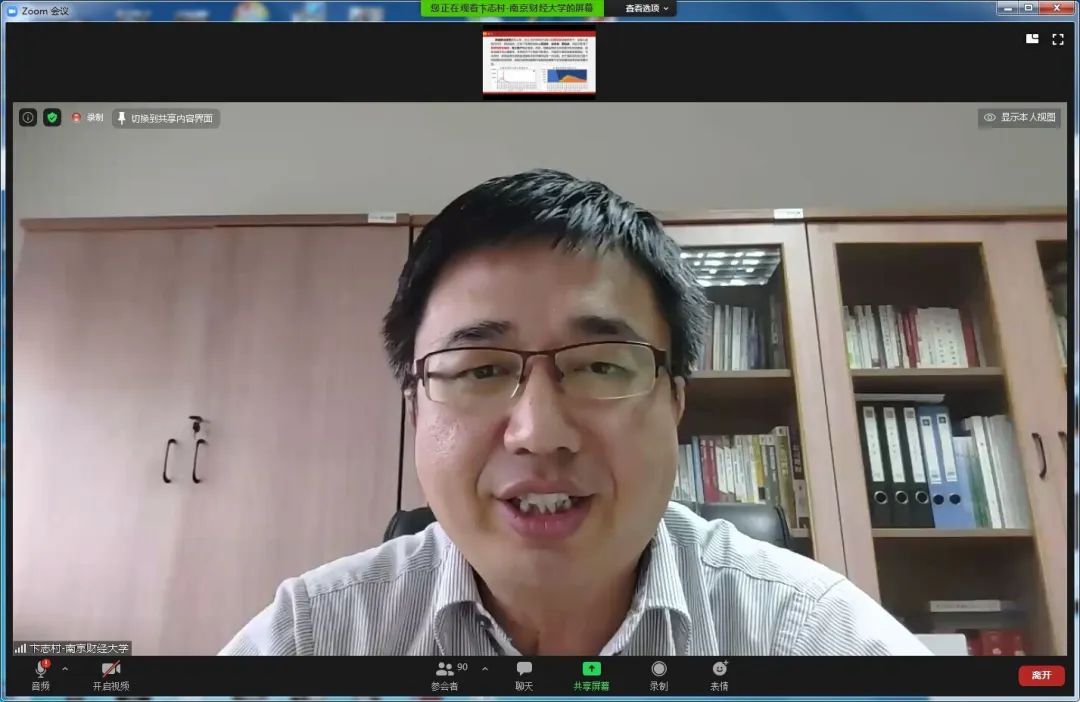Image resolution: width=1080 pixels, height=702 pixels.
Task: Show self view via 显示本人视图
Action: [1019, 118]
